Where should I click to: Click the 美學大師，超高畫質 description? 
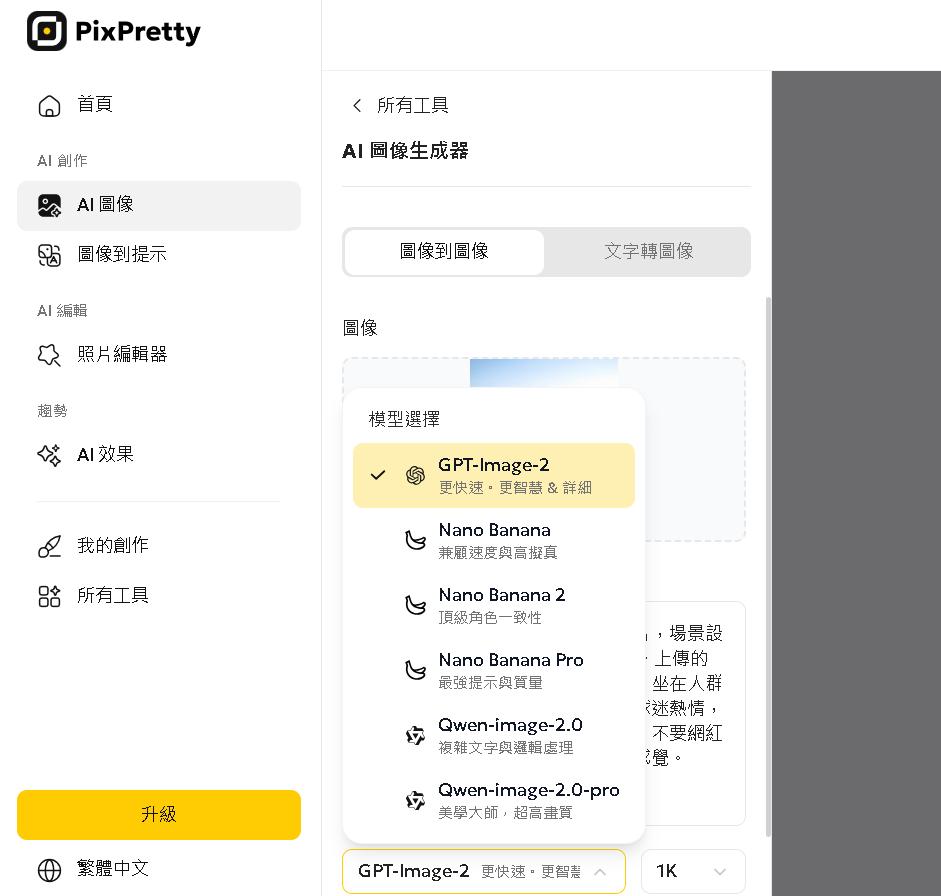point(505,813)
